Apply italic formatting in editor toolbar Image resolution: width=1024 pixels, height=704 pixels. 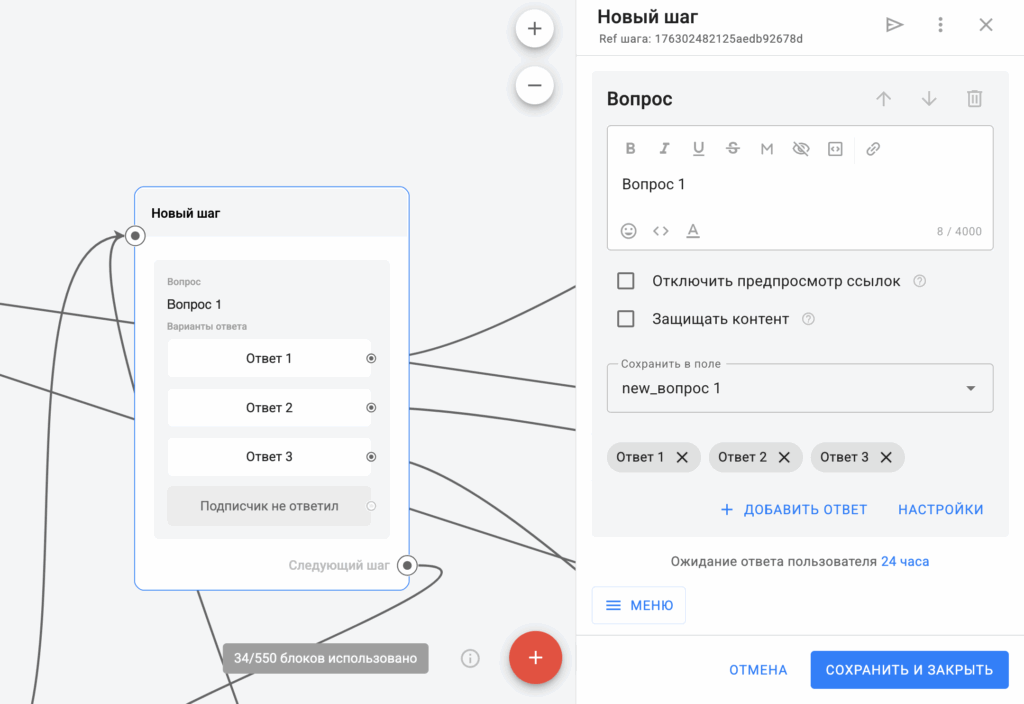tap(664, 149)
